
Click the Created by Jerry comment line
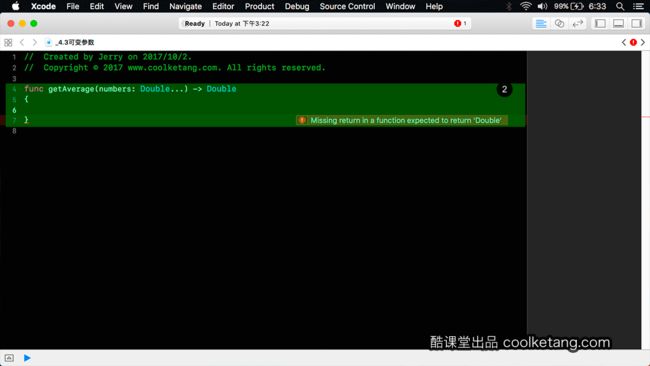[108, 57]
